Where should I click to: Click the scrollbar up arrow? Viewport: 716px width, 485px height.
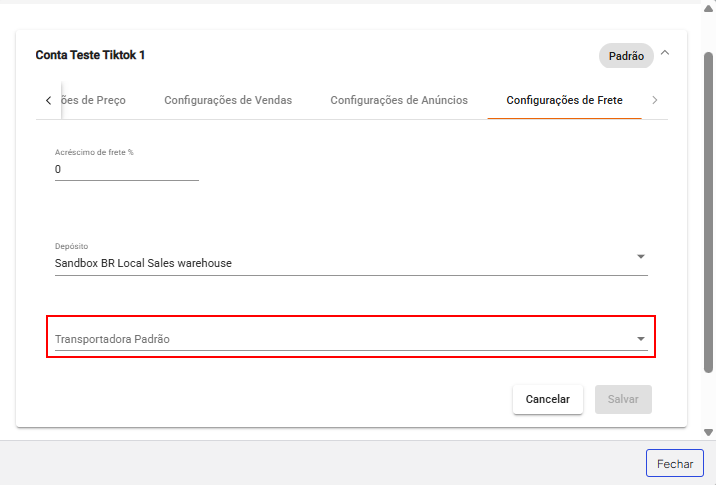point(708,8)
